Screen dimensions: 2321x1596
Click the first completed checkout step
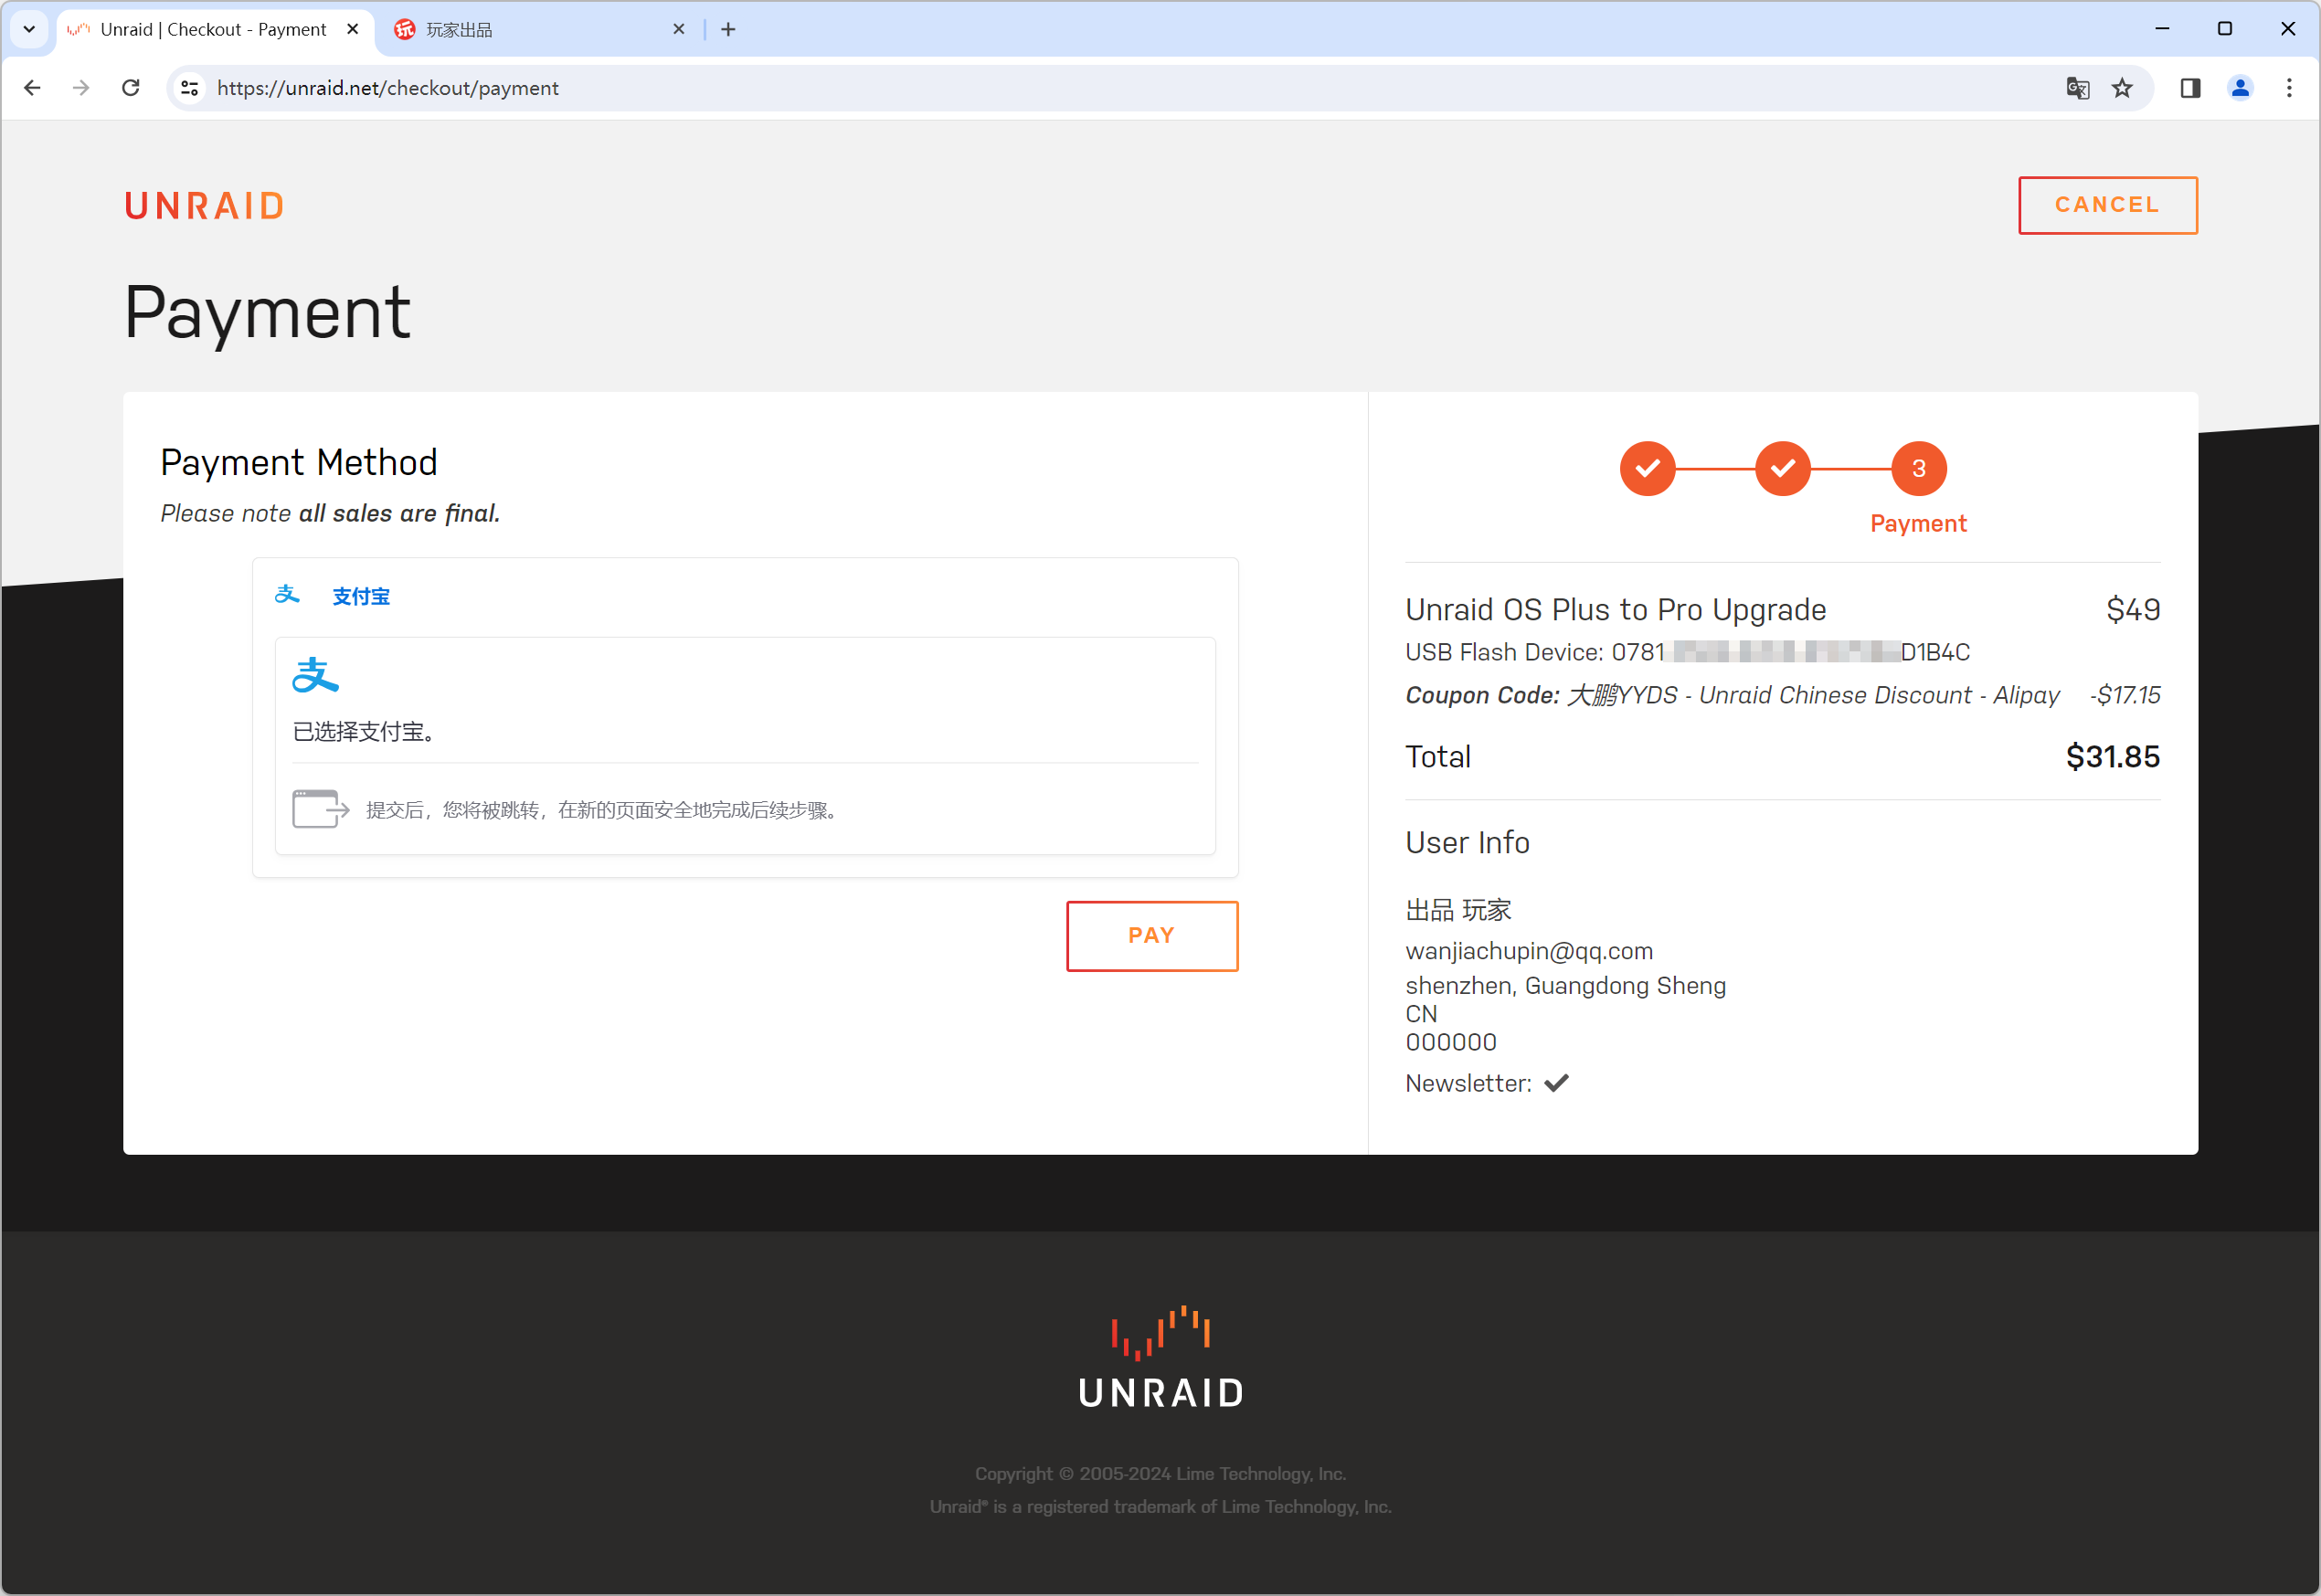[x=1647, y=468]
